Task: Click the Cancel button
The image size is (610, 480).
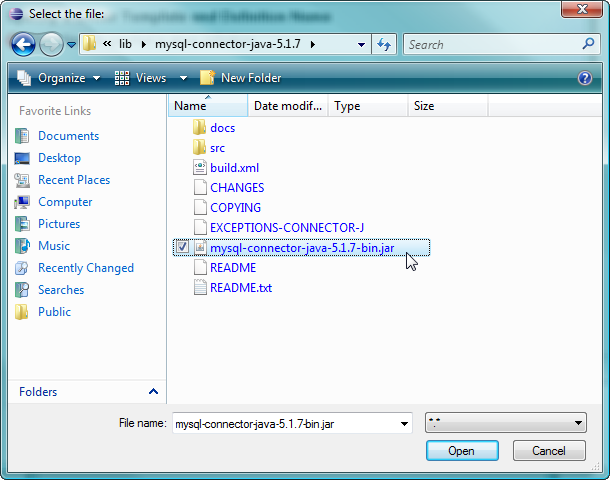Action: [549, 451]
